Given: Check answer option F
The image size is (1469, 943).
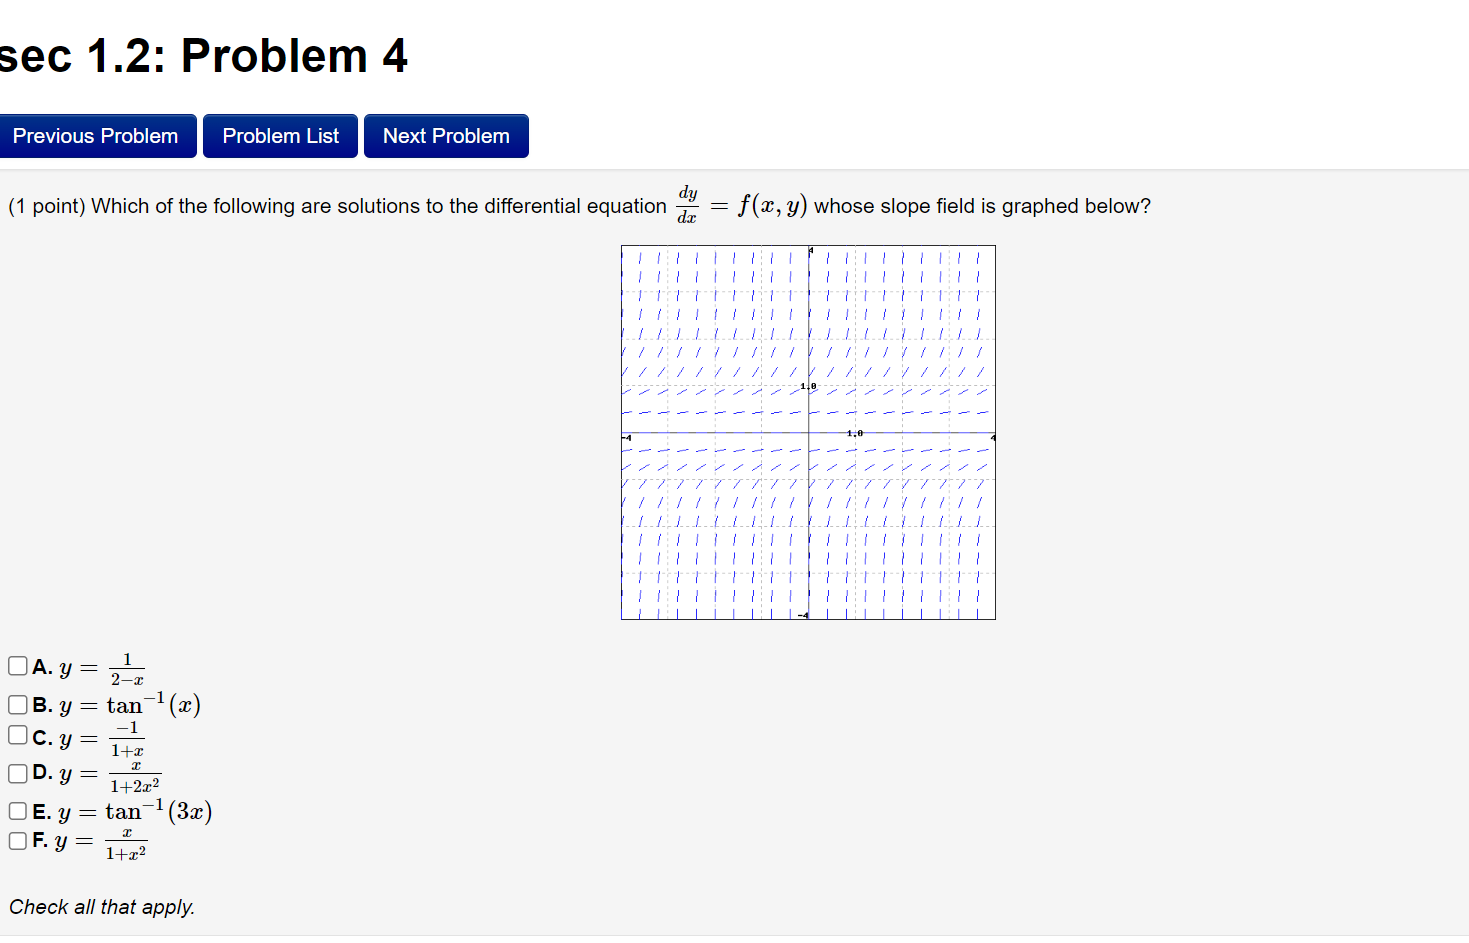Looking at the screenshot, I should click(17, 840).
